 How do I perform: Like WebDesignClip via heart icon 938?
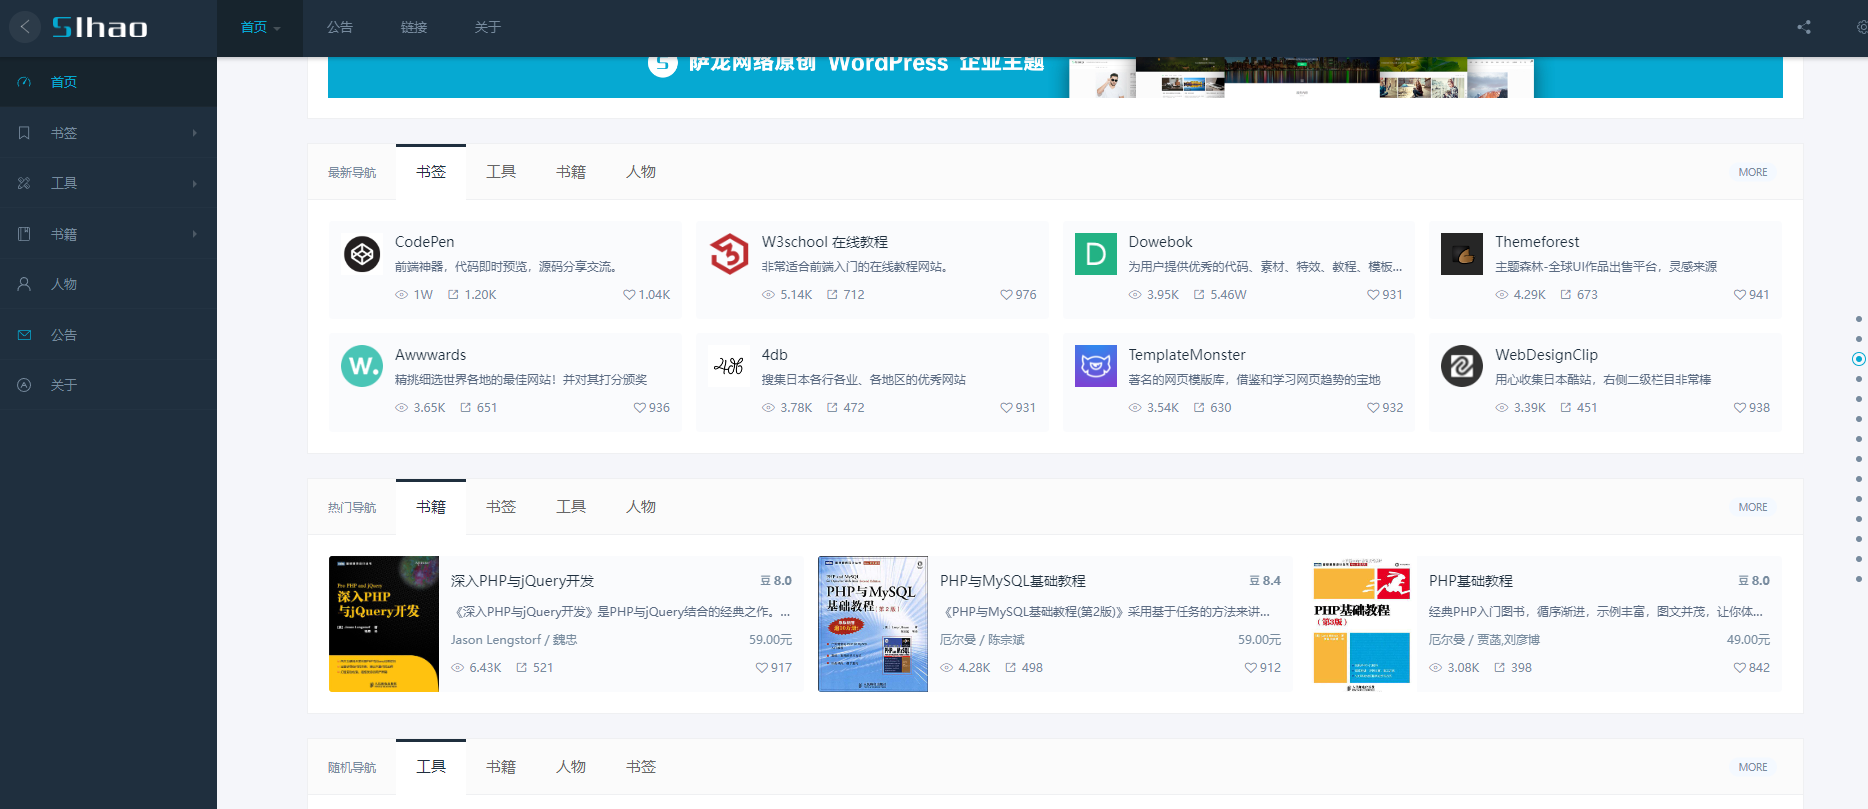tap(1740, 408)
